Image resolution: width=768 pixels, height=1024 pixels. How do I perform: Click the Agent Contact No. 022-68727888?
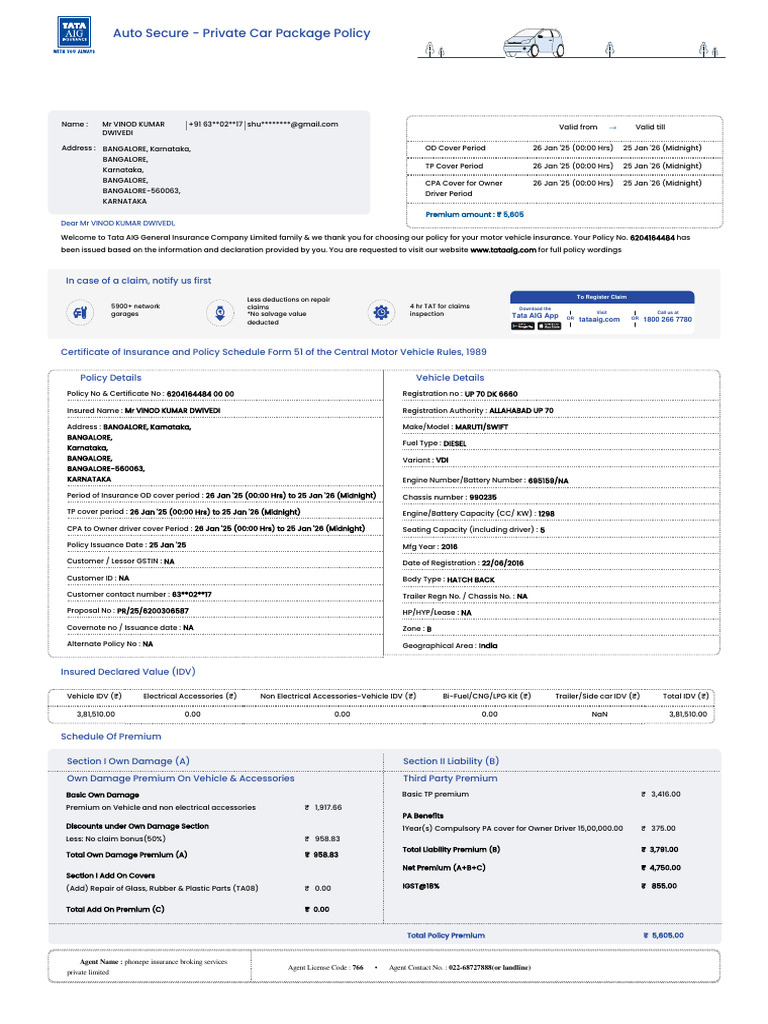tap(460, 967)
